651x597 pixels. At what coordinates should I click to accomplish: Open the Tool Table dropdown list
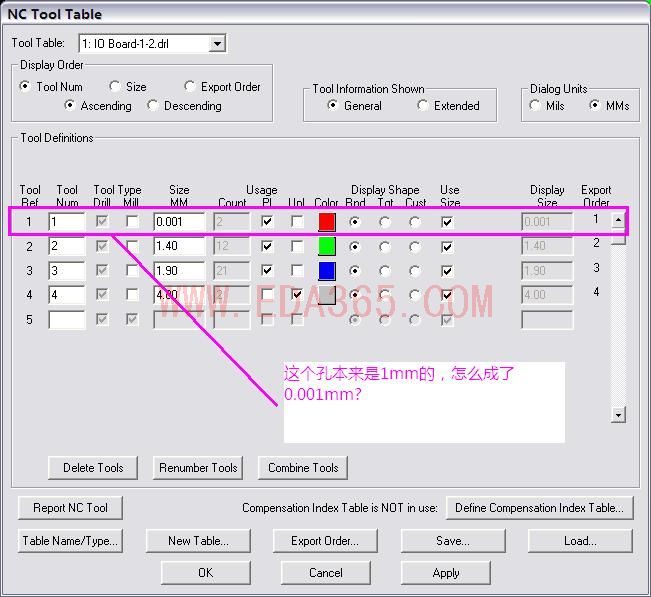217,44
